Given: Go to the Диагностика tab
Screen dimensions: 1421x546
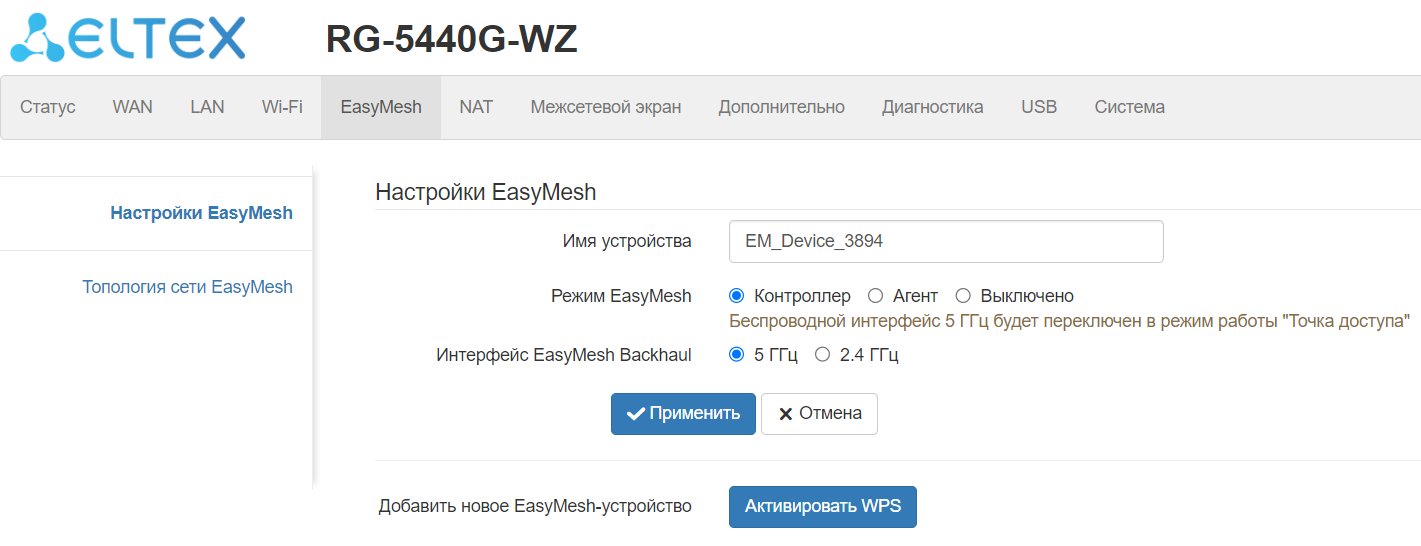Looking at the screenshot, I should pos(932,107).
